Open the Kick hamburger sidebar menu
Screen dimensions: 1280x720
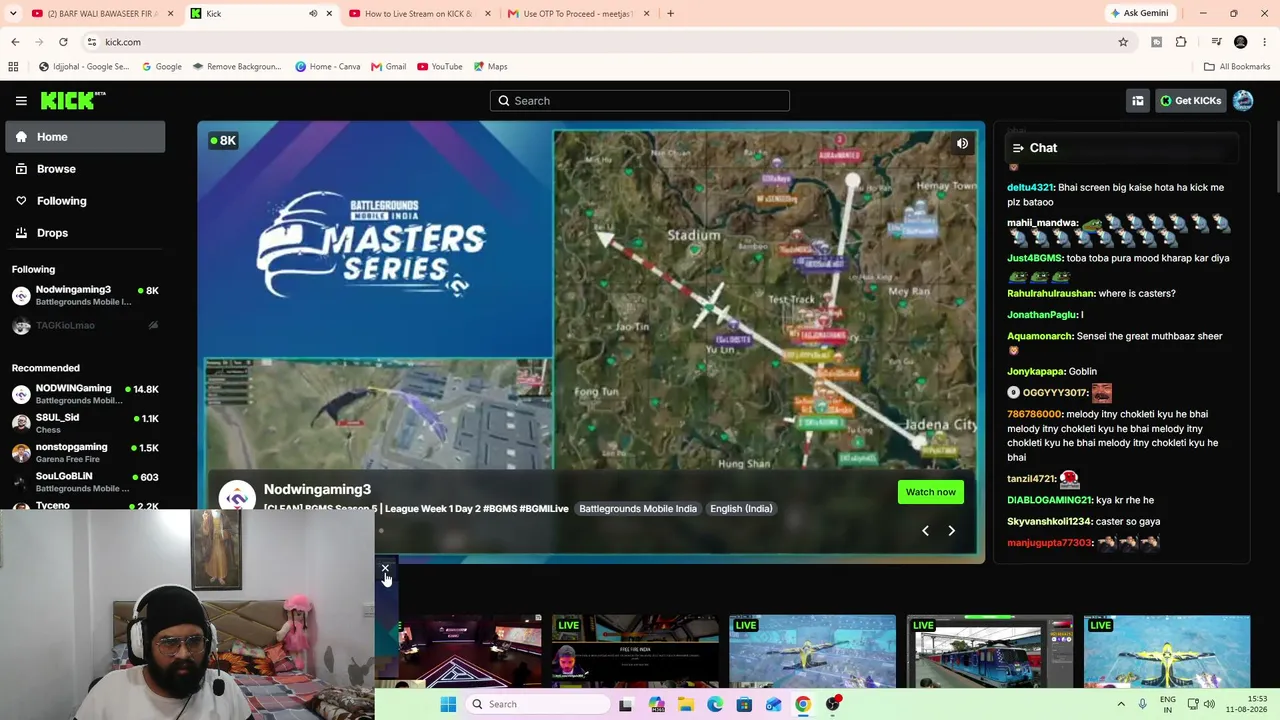(21, 101)
